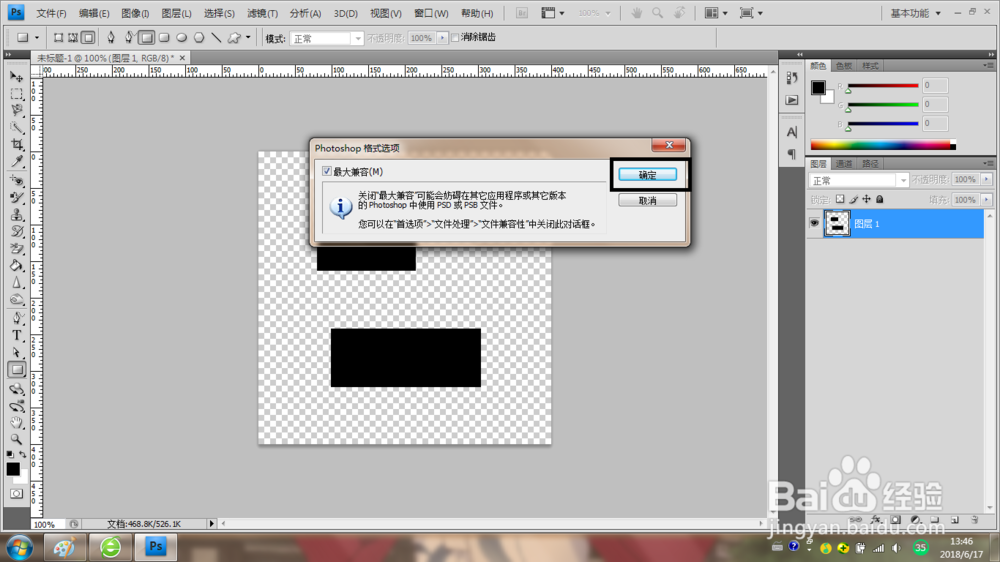Toggle the 消除锯齿 anti-alias checkbox

point(455,38)
